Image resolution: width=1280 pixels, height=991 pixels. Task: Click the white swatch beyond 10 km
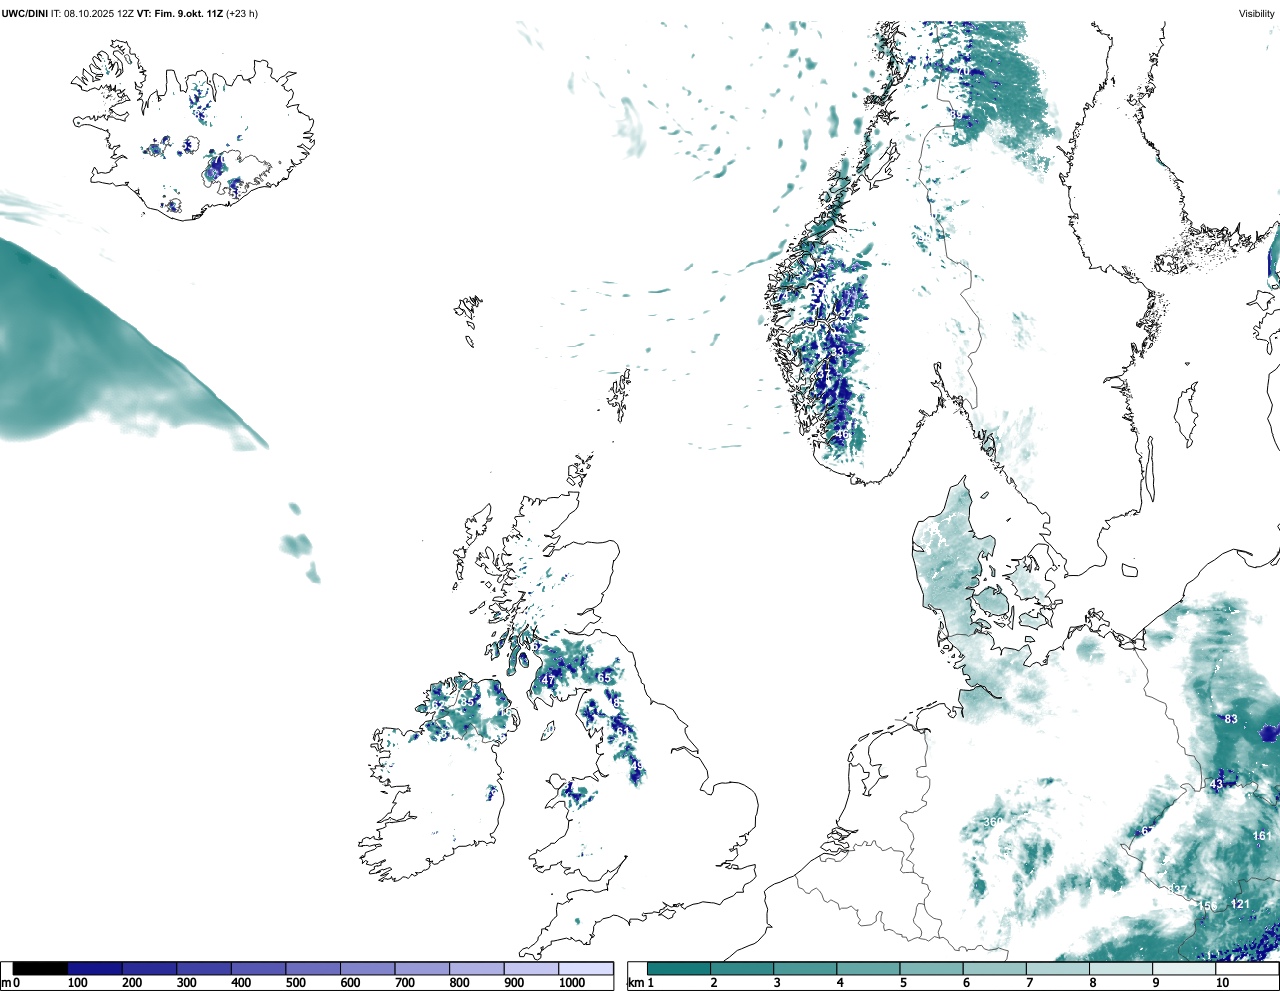[x=1246, y=969]
